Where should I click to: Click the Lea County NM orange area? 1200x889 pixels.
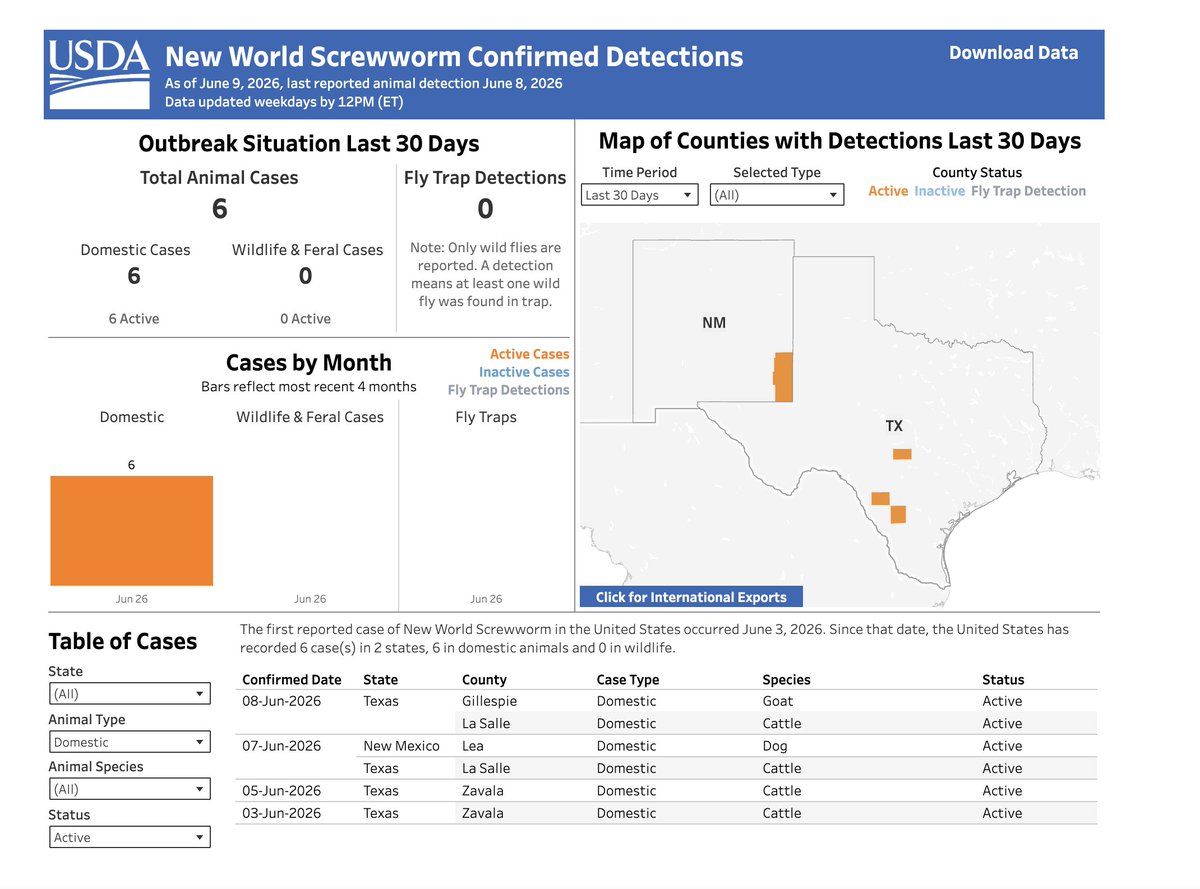[x=783, y=377]
